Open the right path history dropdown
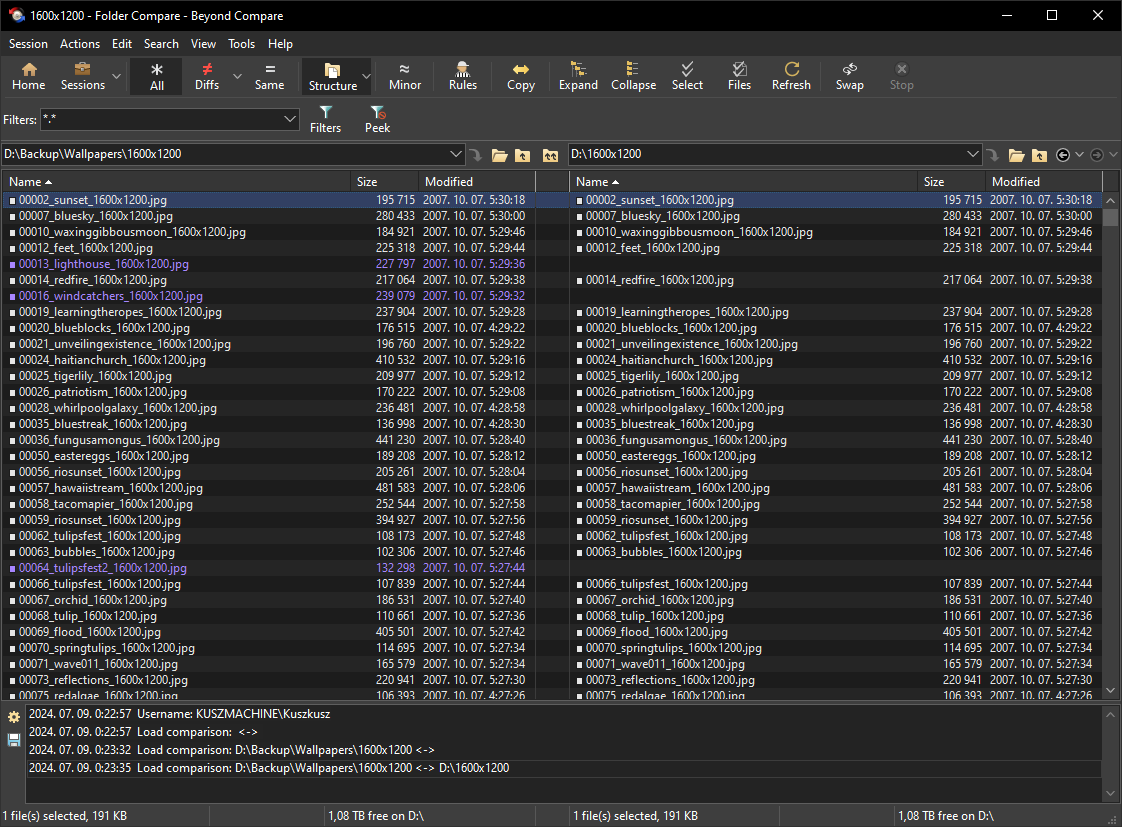Image resolution: width=1122 pixels, height=827 pixels. [x=972, y=154]
